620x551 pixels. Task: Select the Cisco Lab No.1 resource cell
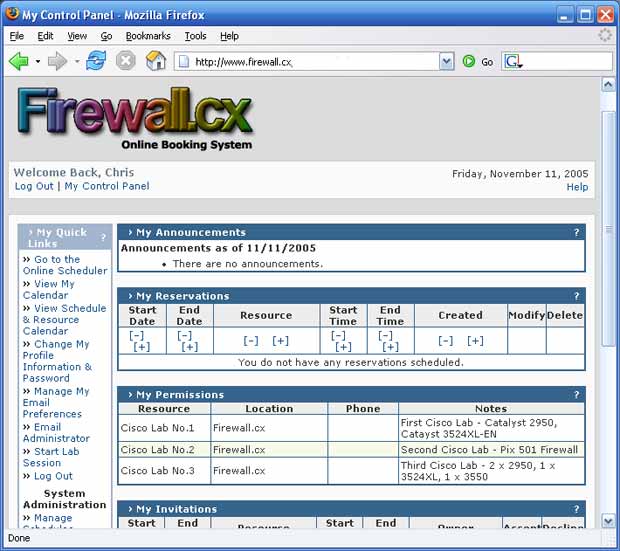click(x=164, y=428)
